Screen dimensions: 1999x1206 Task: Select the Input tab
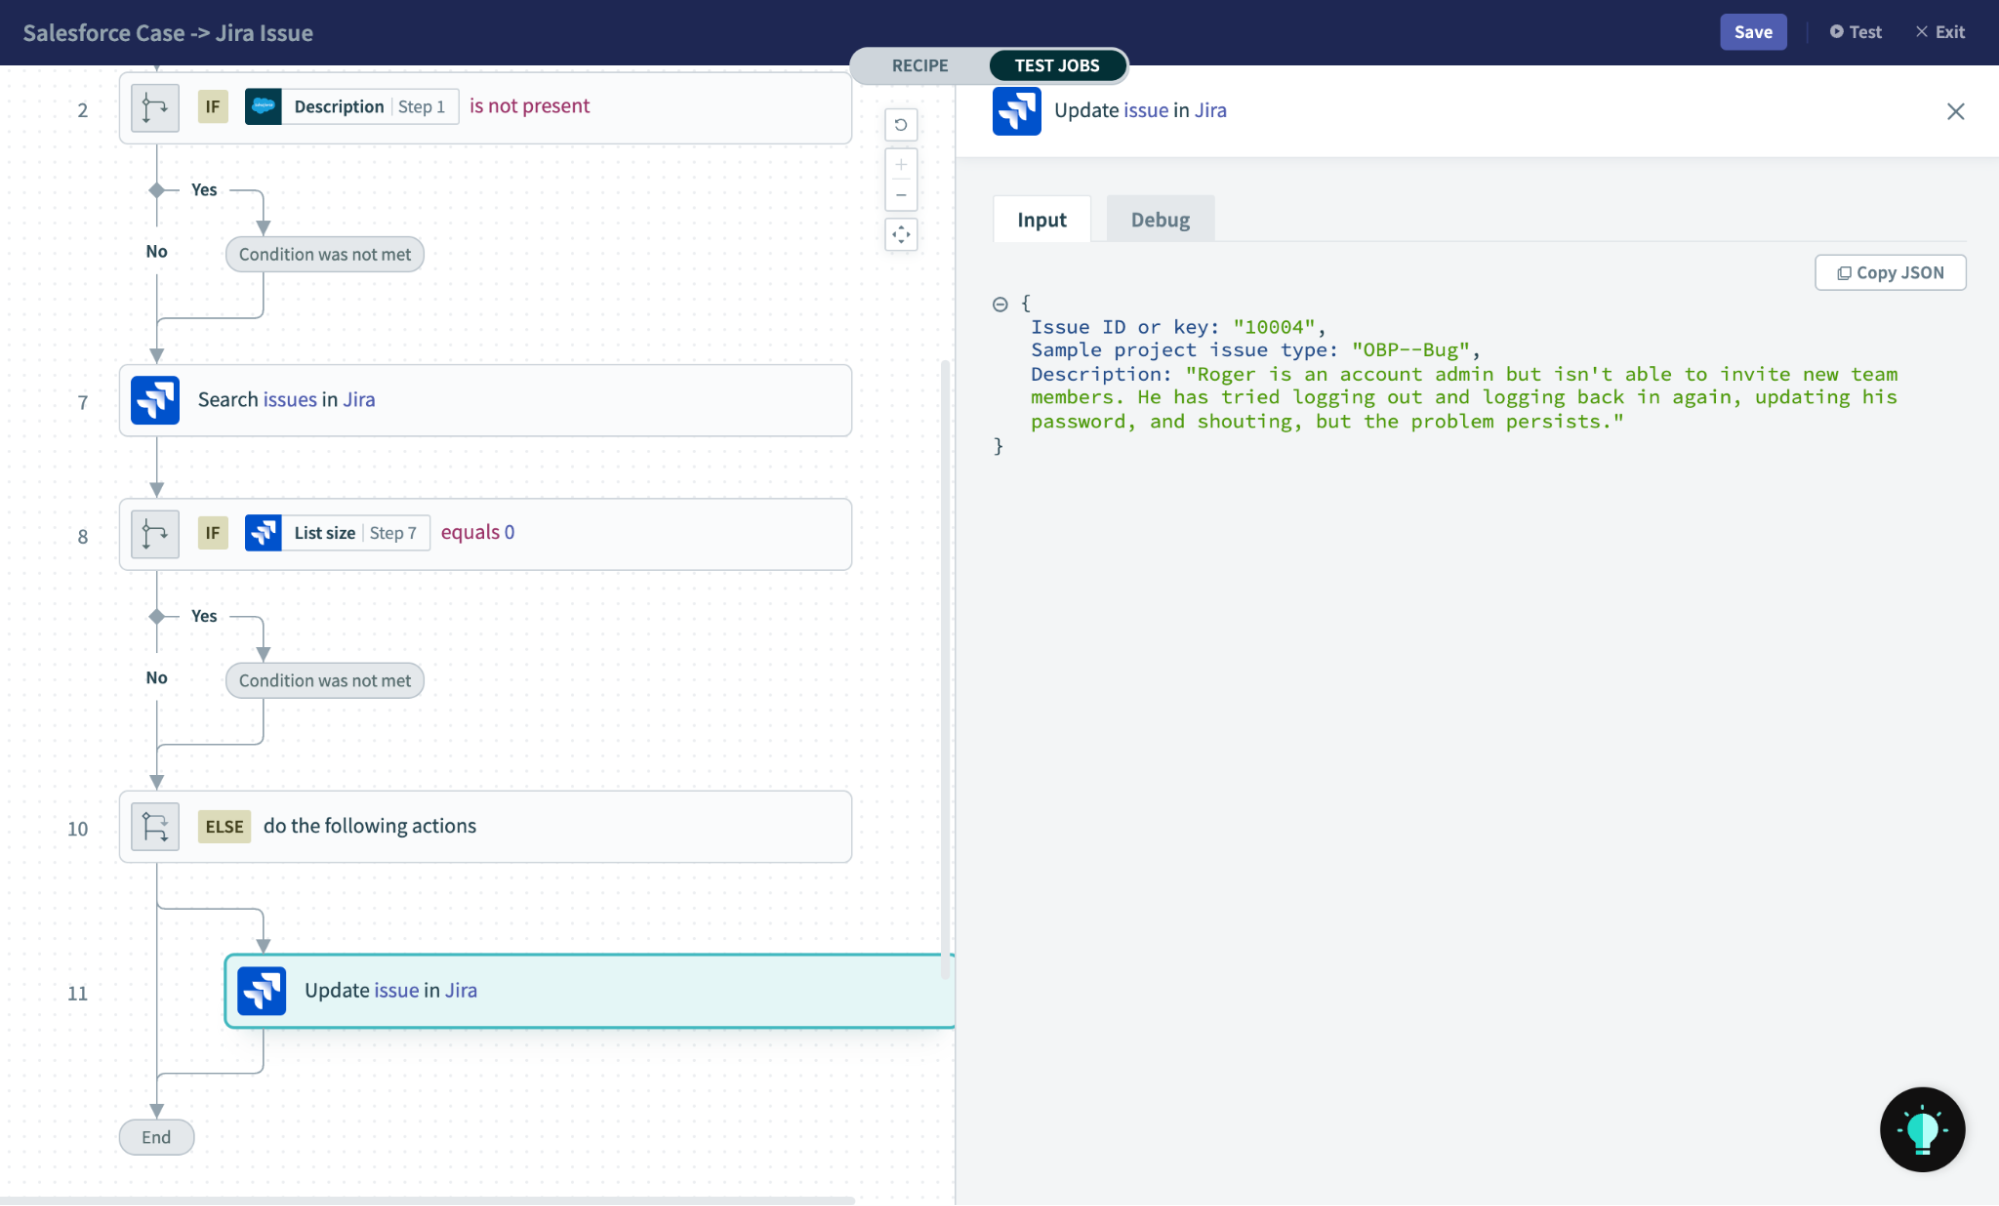coord(1041,220)
